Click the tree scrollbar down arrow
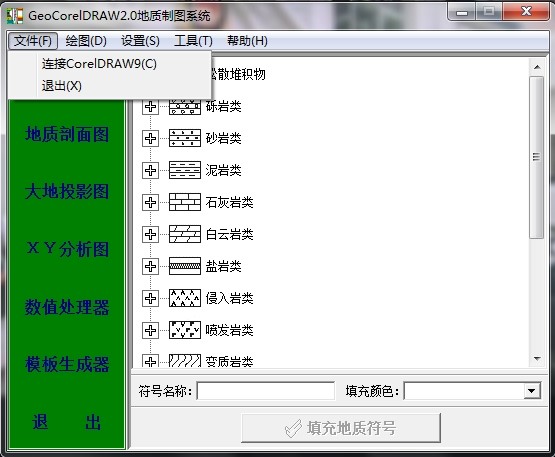Viewport: 555px width, 457px height. tap(537, 359)
